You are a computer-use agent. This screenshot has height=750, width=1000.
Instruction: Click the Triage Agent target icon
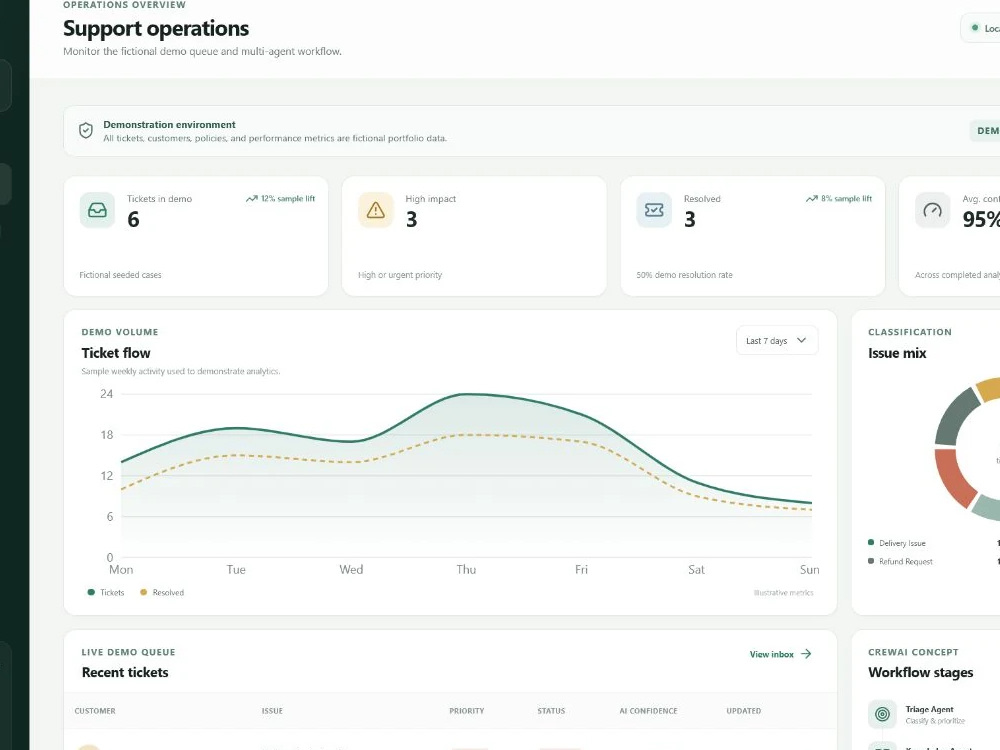[882, 714]
